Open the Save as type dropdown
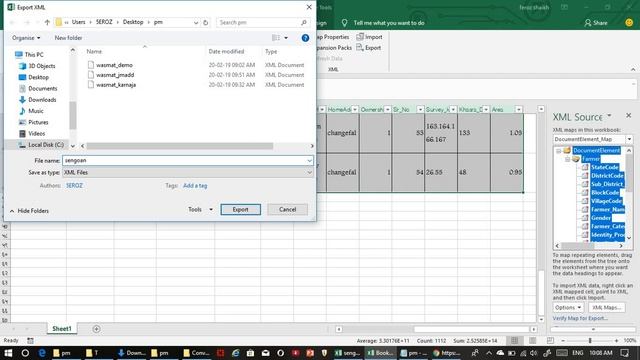The width and height of the screenshot is (640, 360). (x=188, y=172)
